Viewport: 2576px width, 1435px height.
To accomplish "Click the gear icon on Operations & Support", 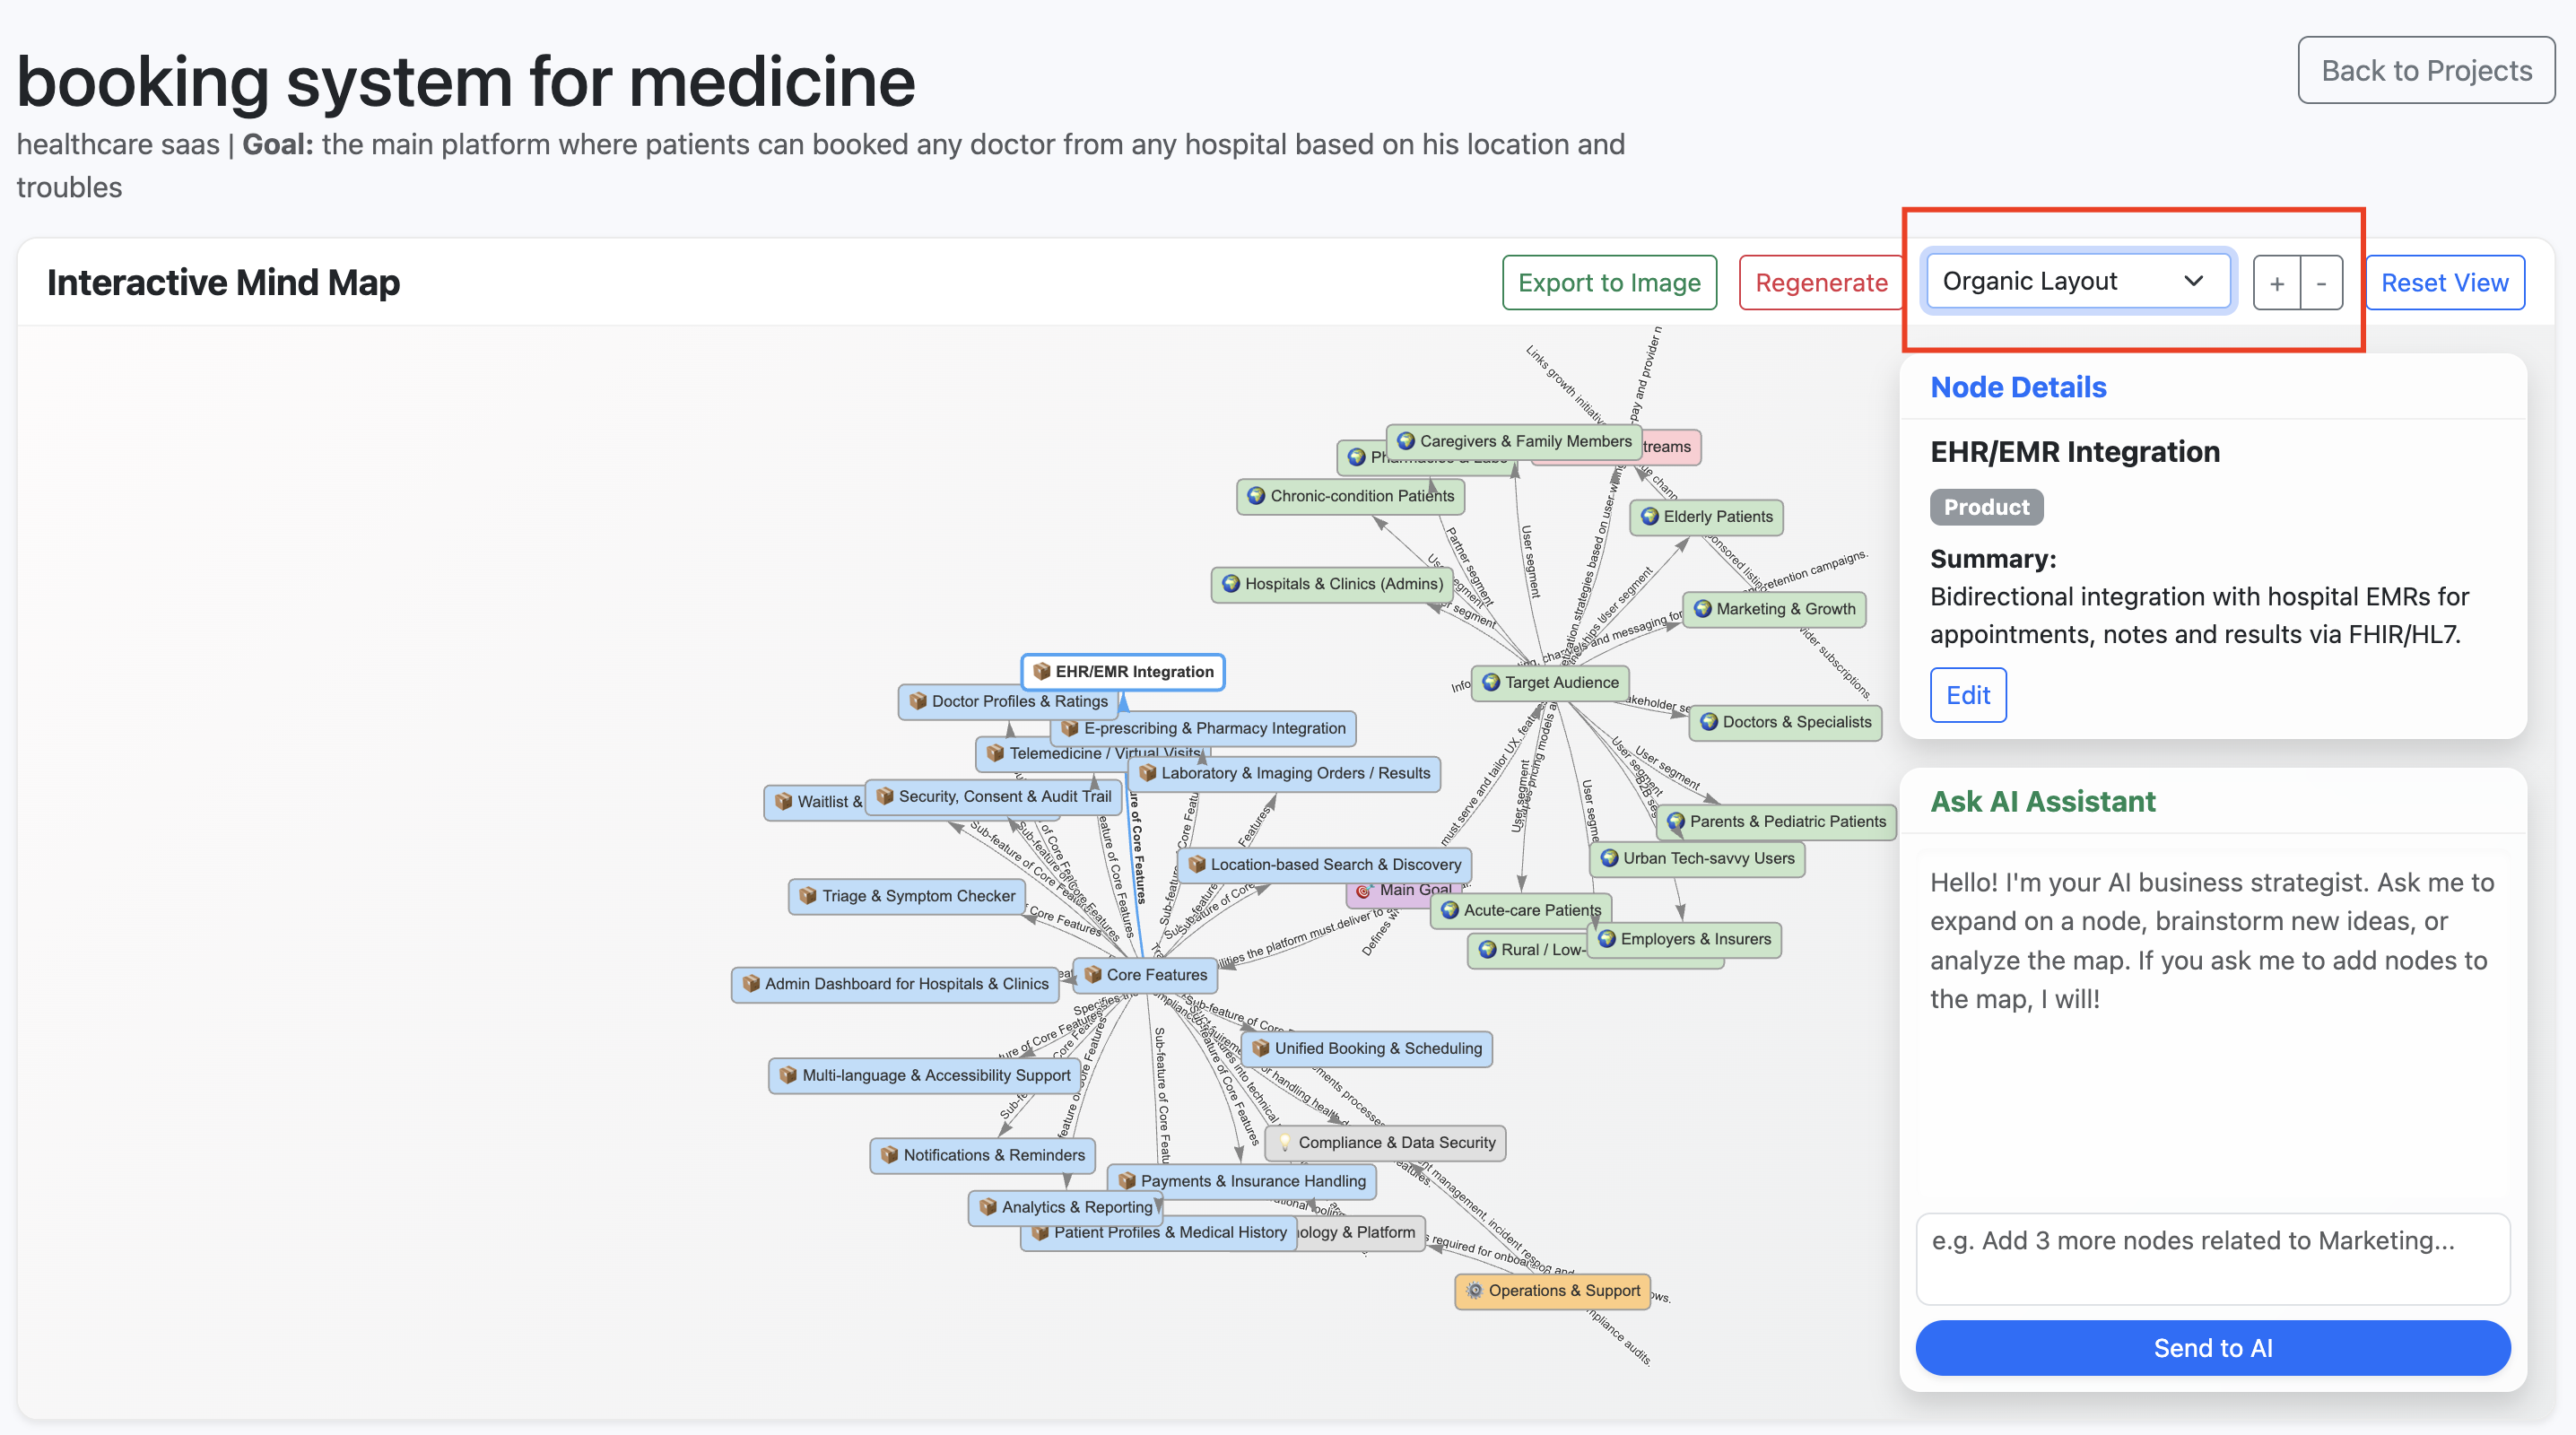I will (1474, 1290).
